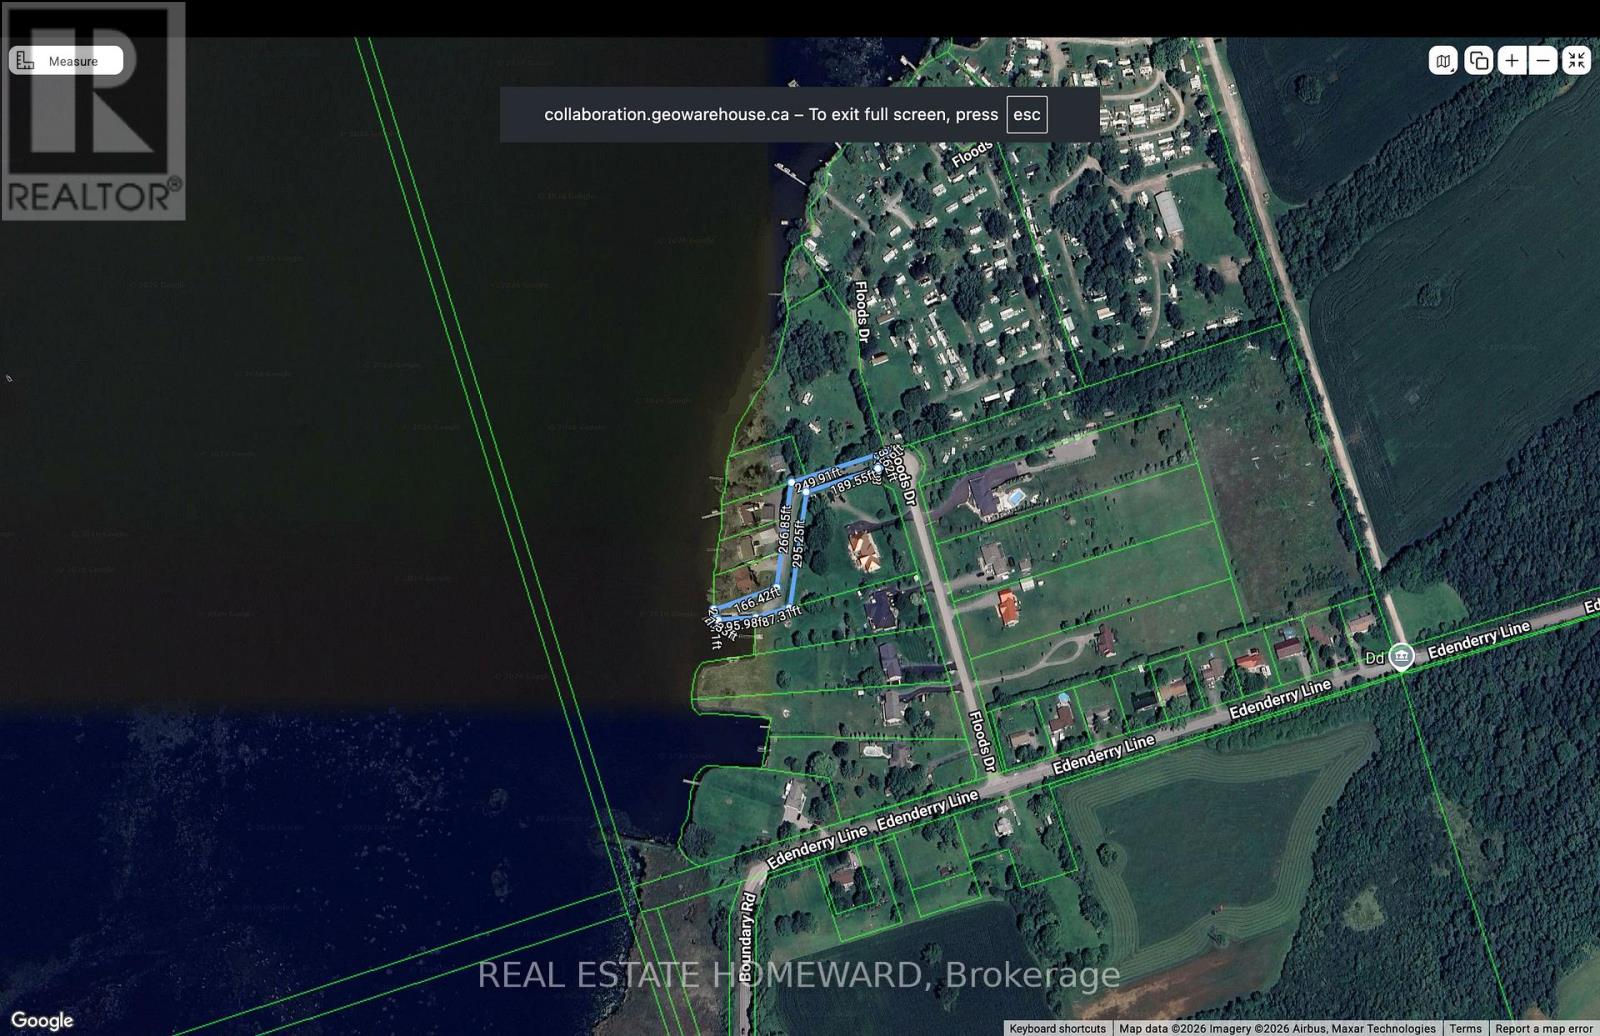Image resolution: width=1600 pixels, height=1036 pixels.
Task: Select the 295.25ft measurement label
Action: pyautogui.click(x=798, y=544)
